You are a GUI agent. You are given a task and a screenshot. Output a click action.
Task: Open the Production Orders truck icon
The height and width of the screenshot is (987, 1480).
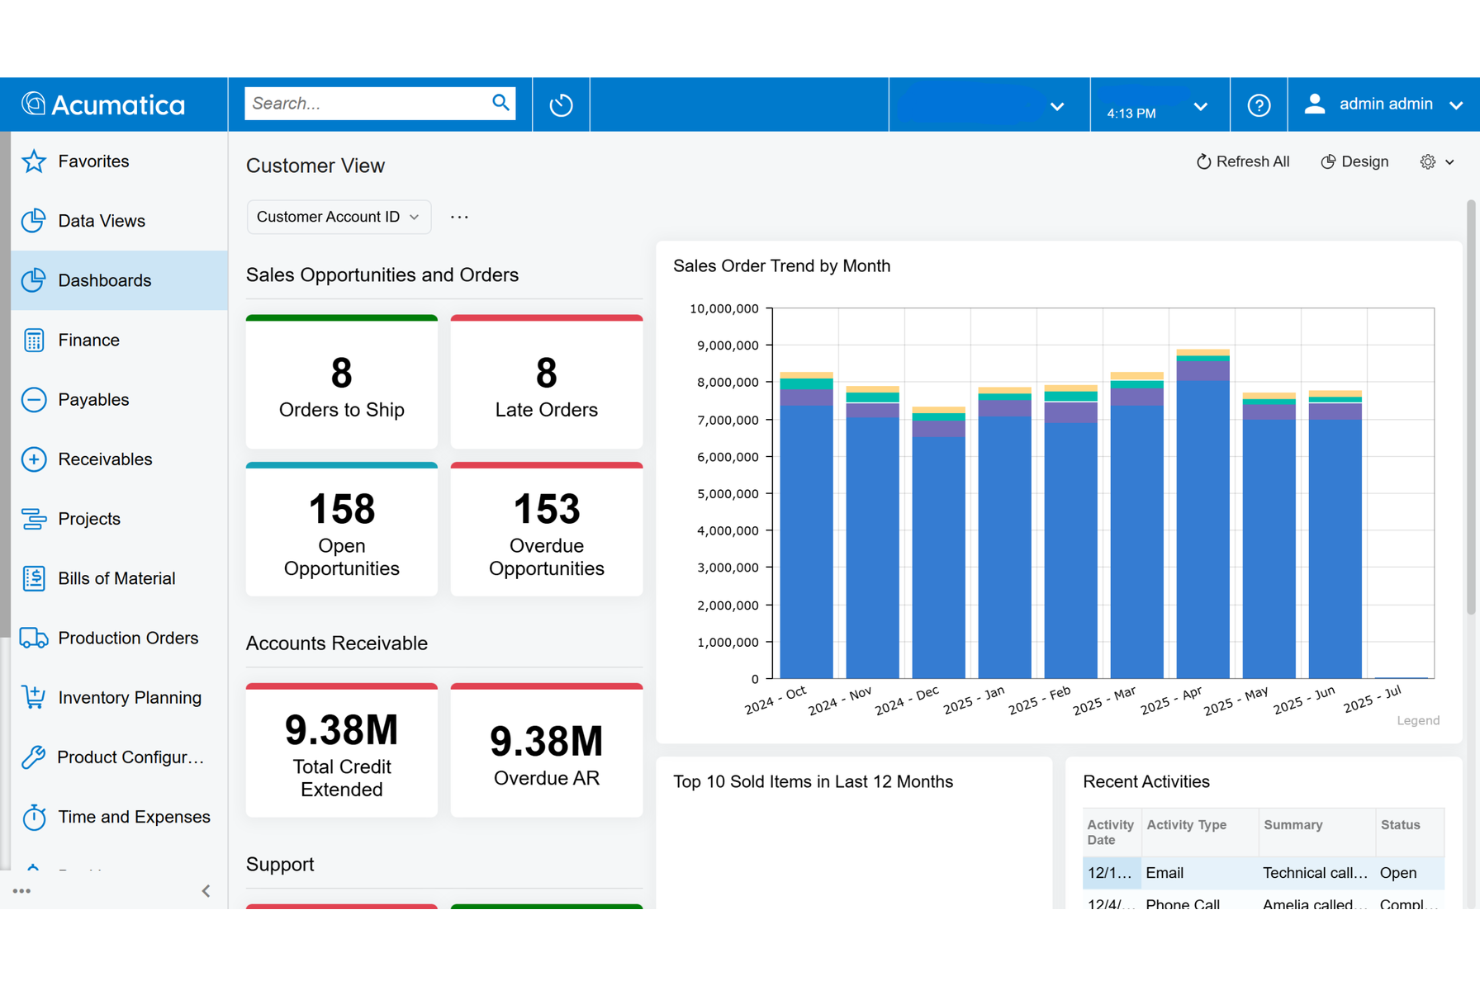point(34,637)
